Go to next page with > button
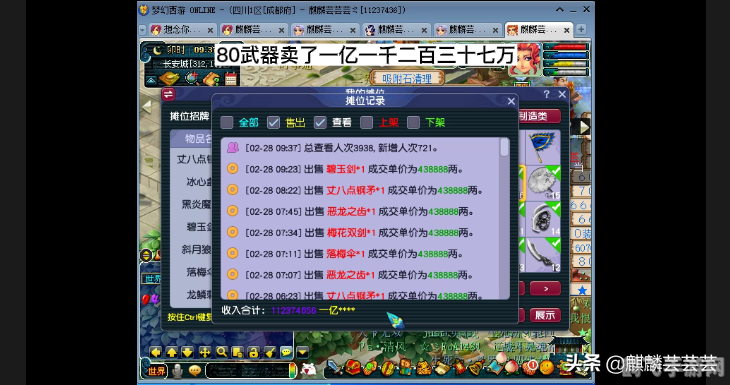 (545, 289)
